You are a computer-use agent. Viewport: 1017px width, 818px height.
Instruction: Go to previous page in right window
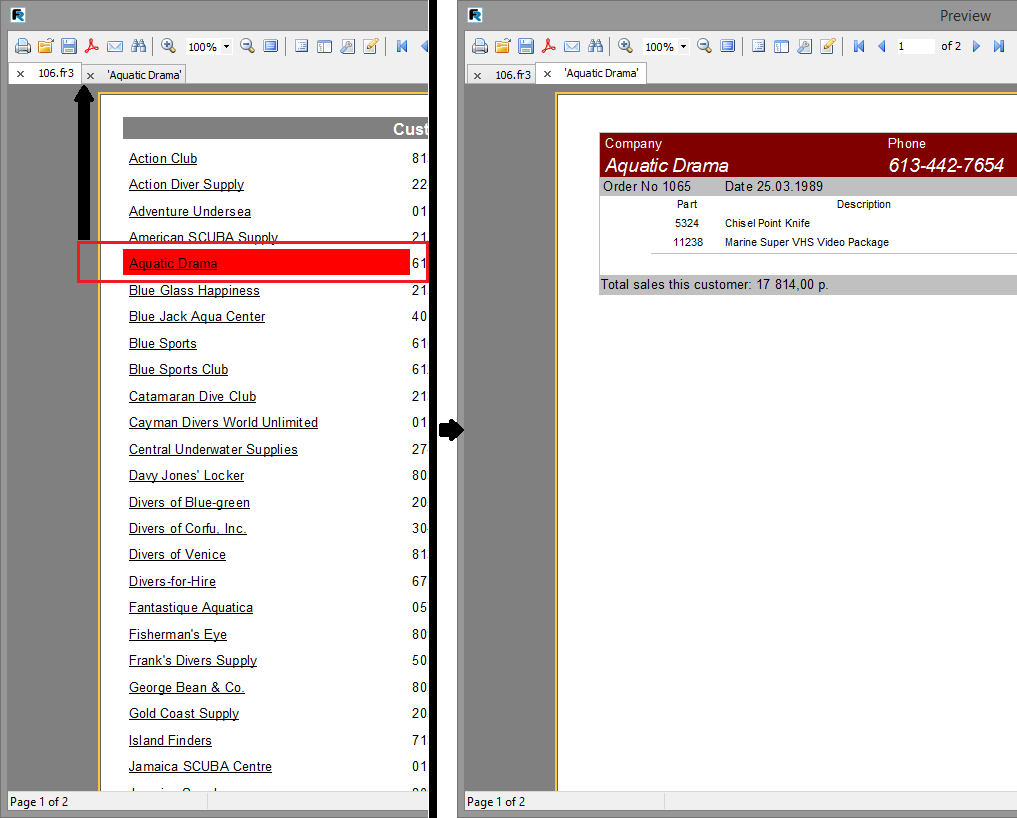[x=881, y=46]
